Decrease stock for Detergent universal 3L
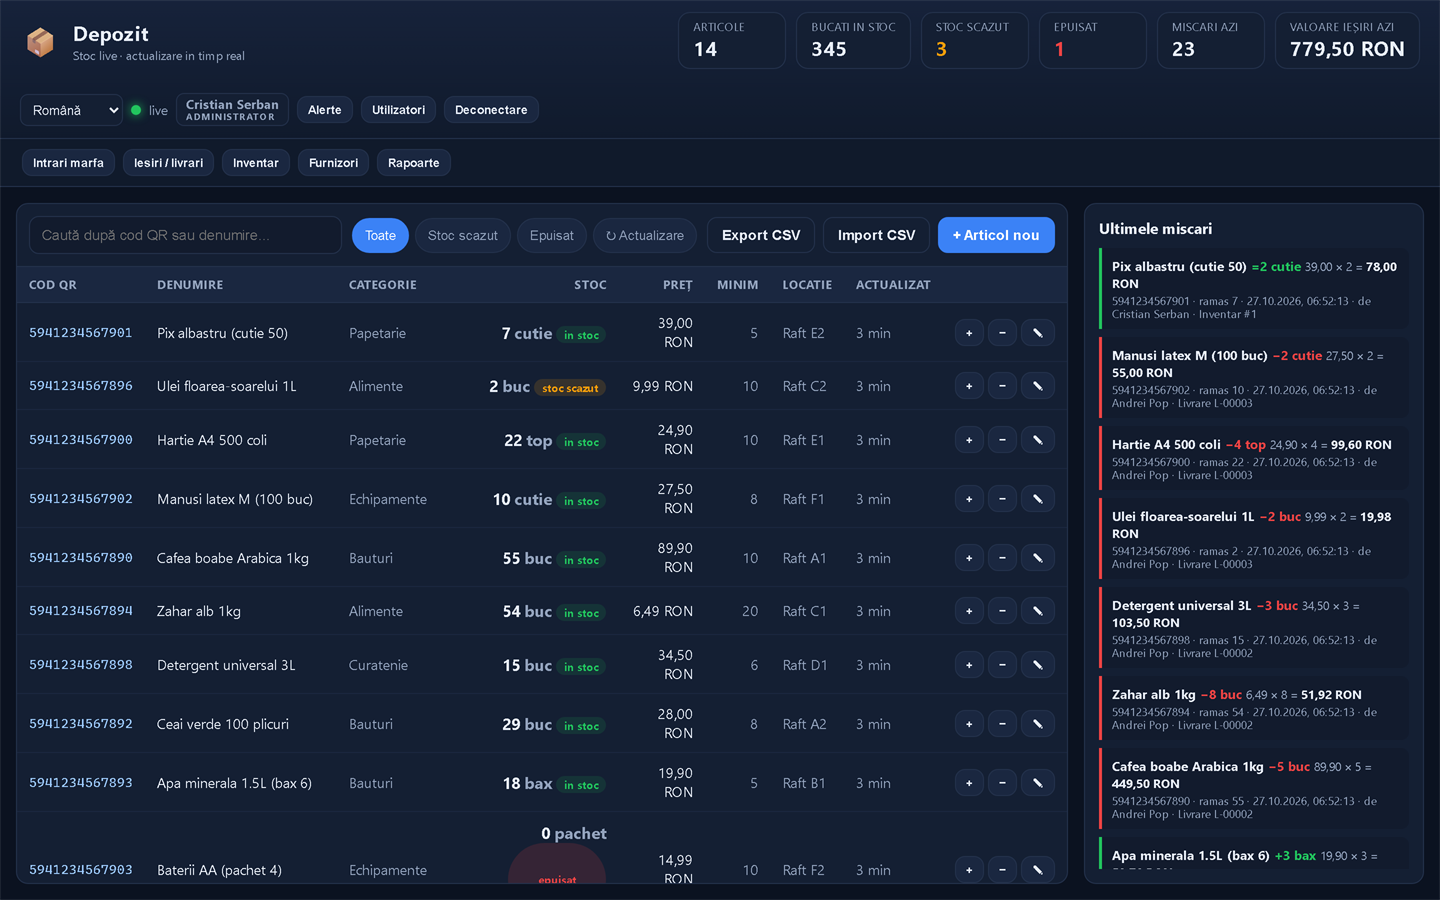 click(1002, 665)
